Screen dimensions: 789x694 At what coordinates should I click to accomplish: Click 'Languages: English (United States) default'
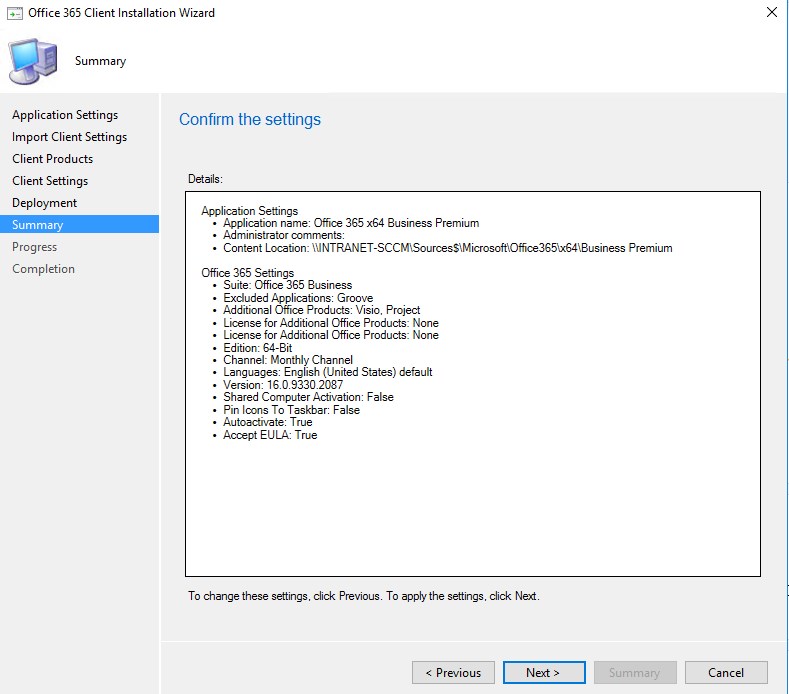[328, 372]
